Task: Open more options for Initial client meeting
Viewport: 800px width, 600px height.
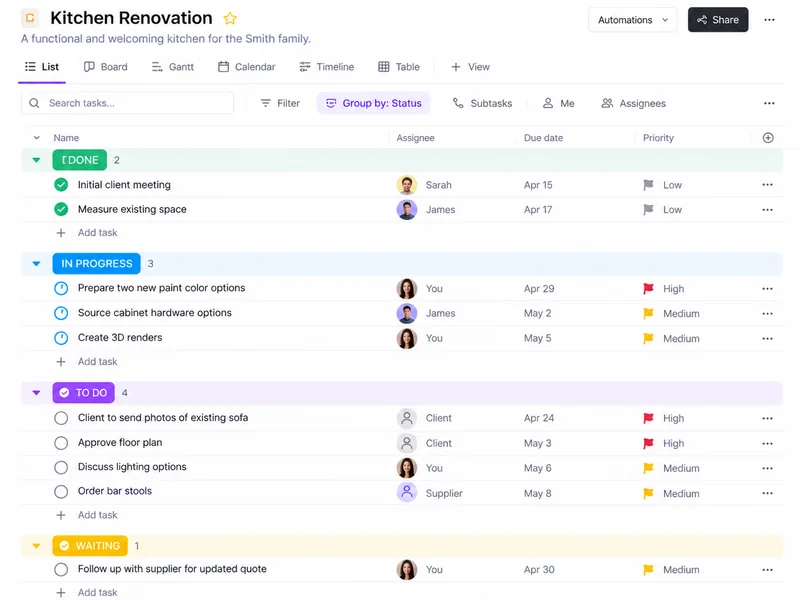Action: (x=767, y=185)
